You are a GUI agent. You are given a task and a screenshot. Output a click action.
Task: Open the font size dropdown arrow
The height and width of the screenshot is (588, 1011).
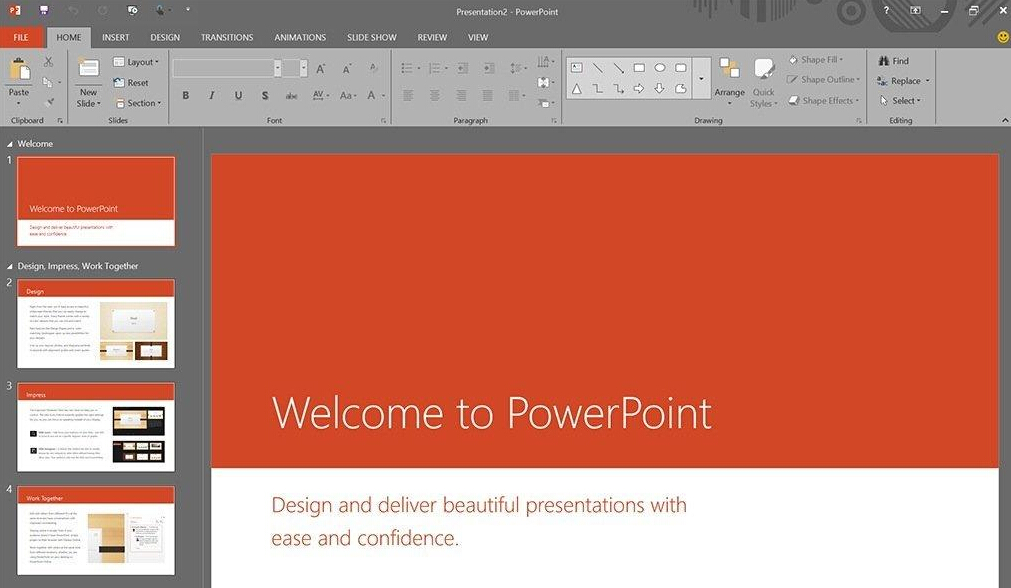(304, 68)
